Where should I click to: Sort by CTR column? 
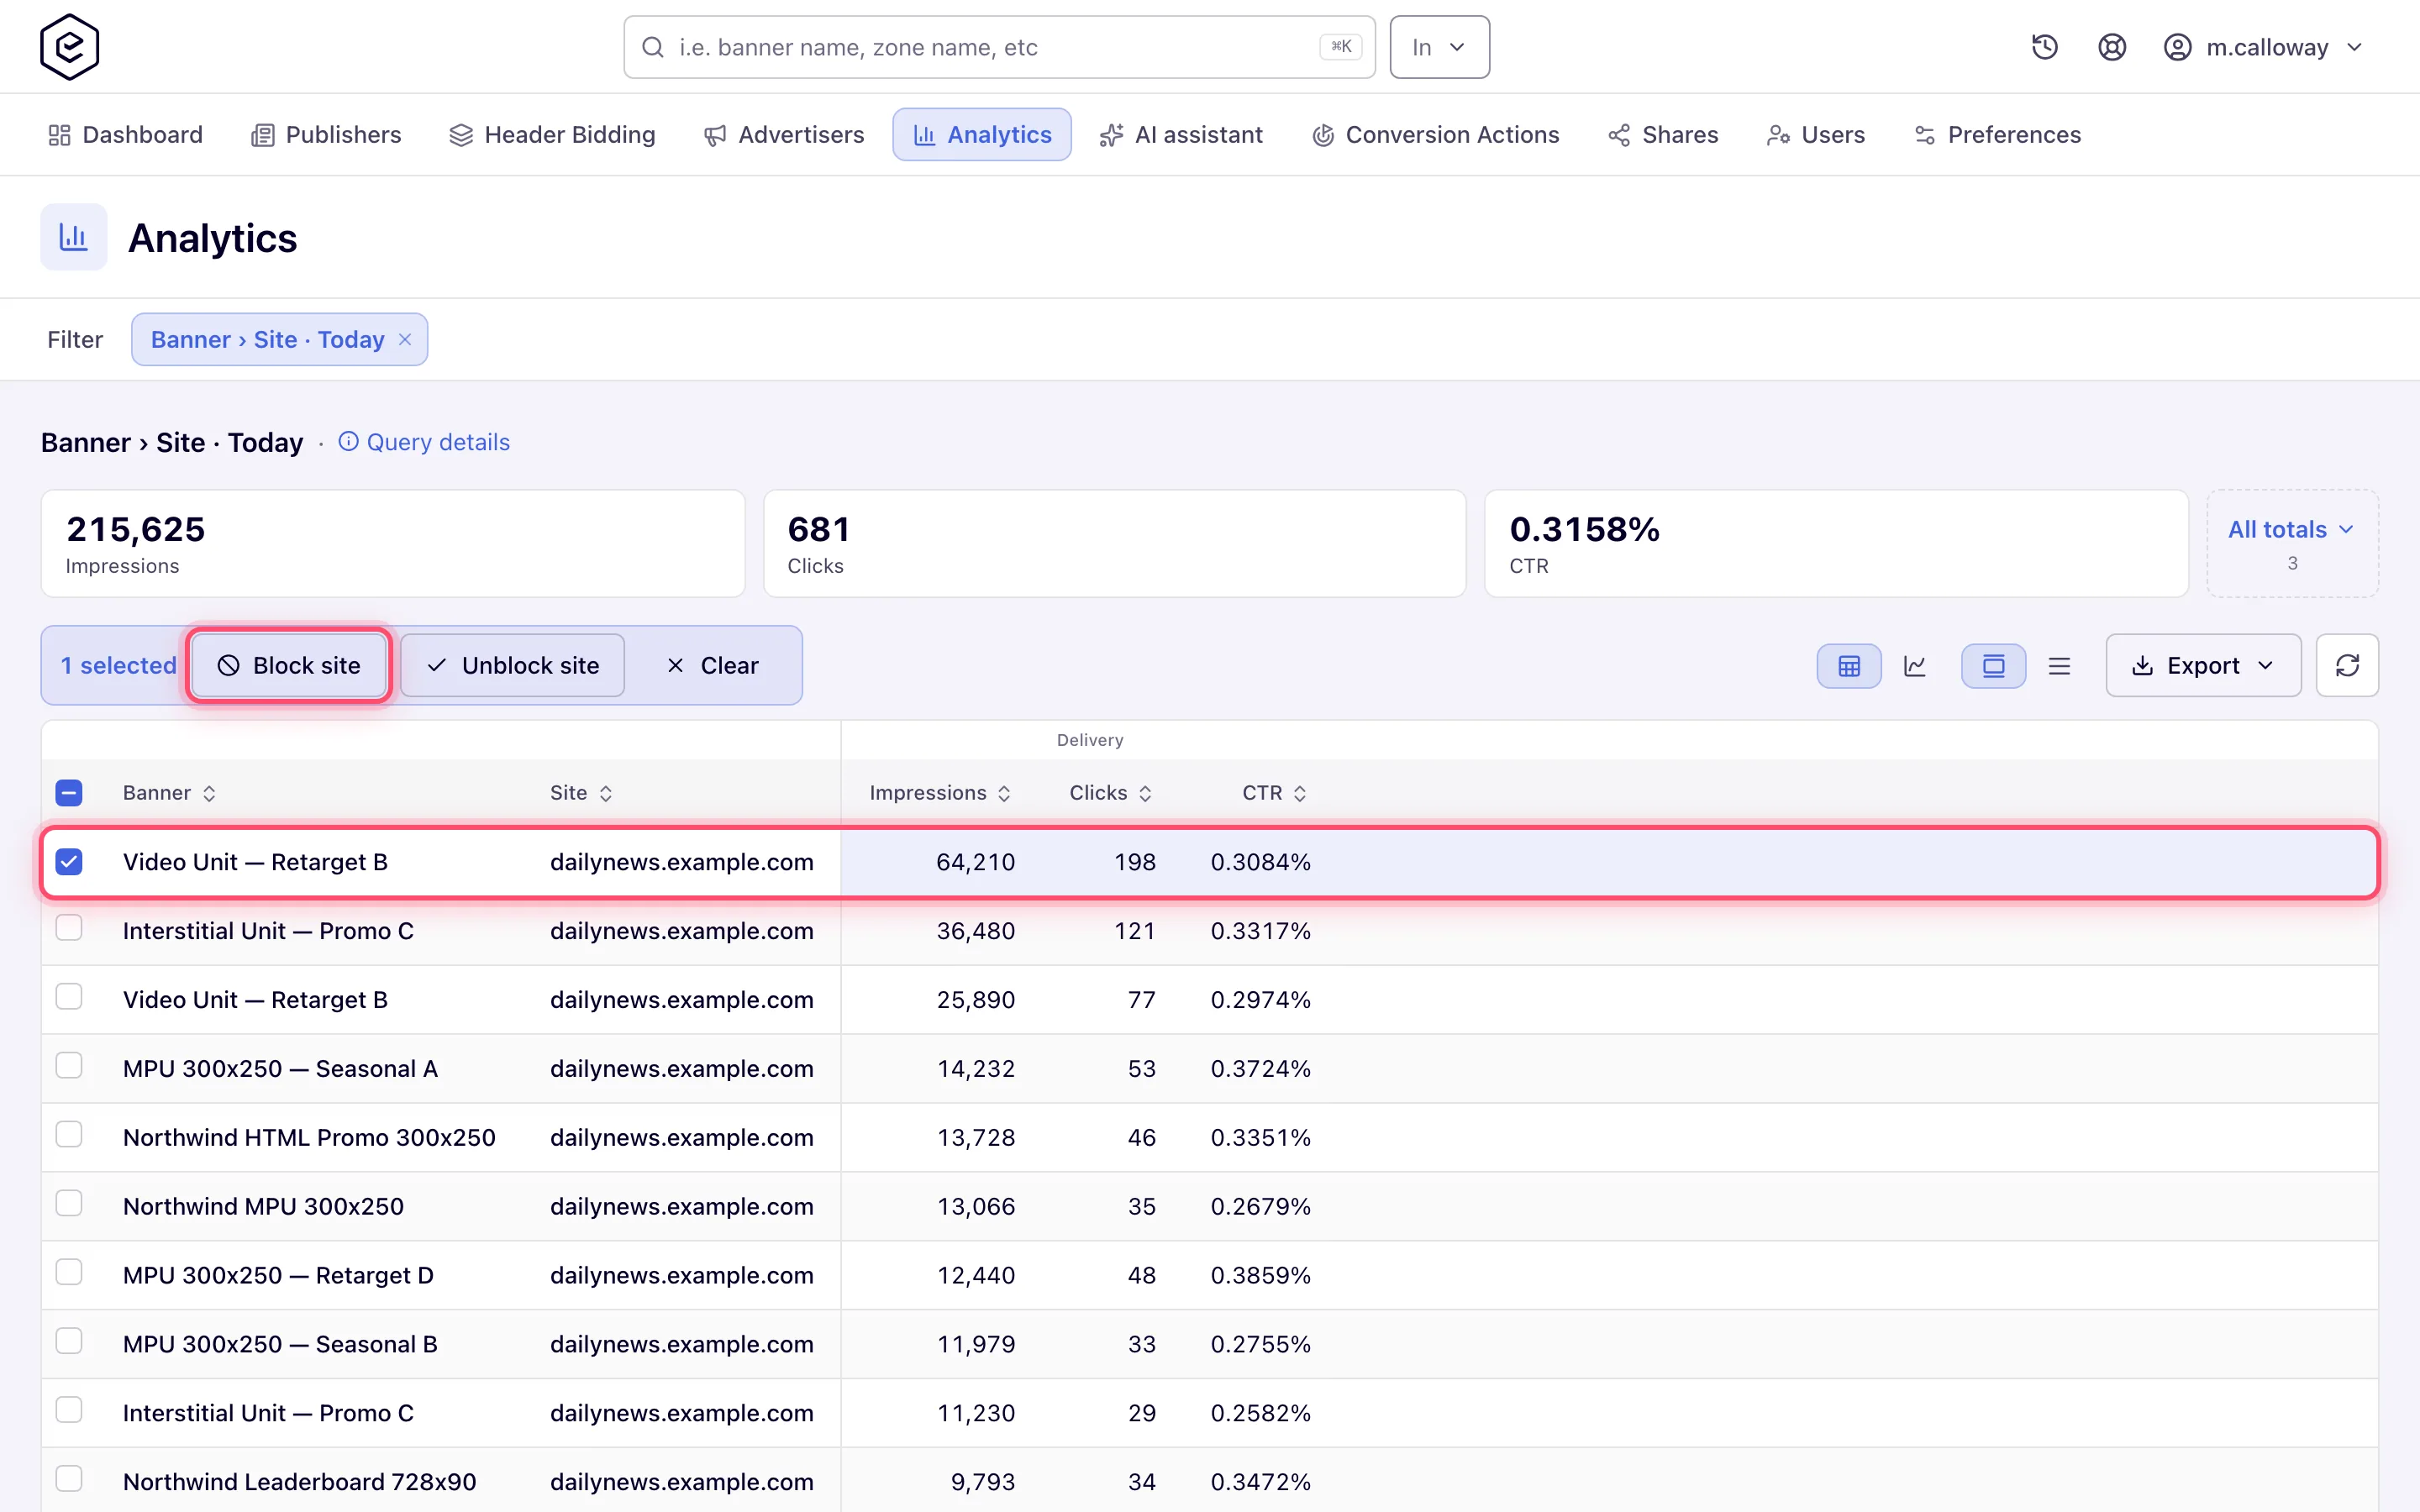1275,793
